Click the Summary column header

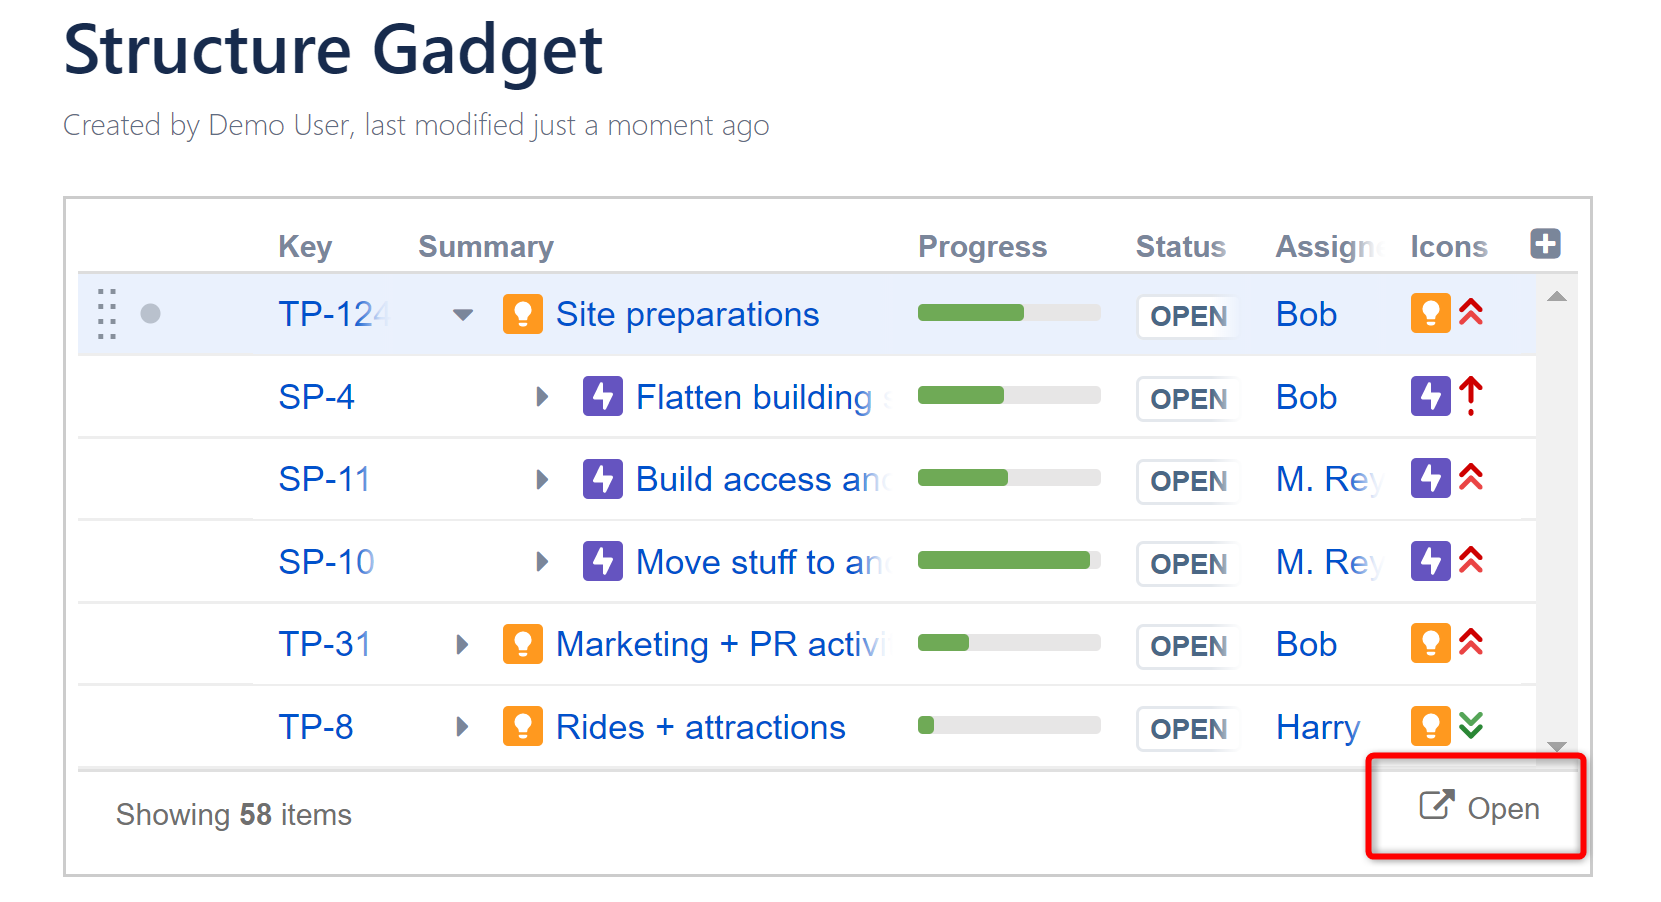tap(486, 247)
